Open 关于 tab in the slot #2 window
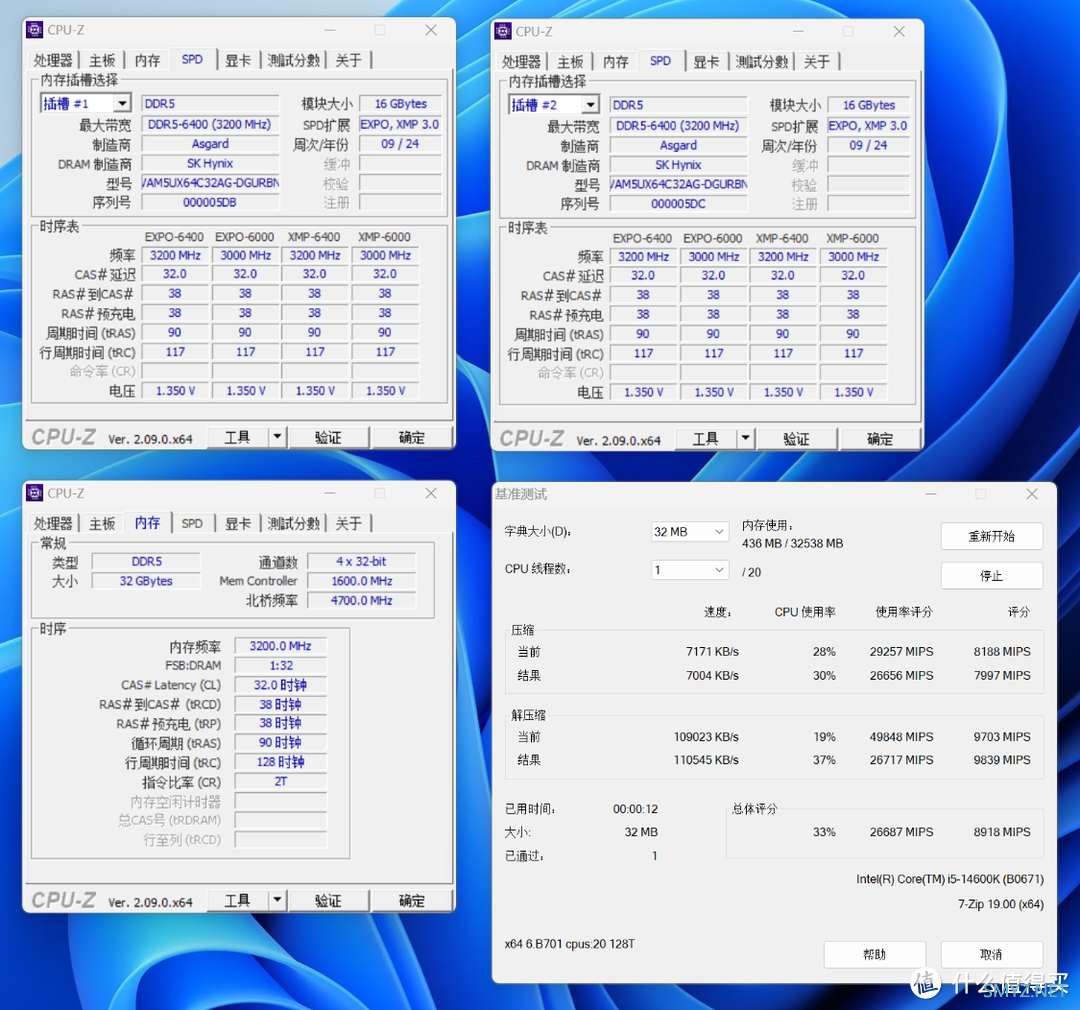Screen dimensions: 1080x1010 817,62
